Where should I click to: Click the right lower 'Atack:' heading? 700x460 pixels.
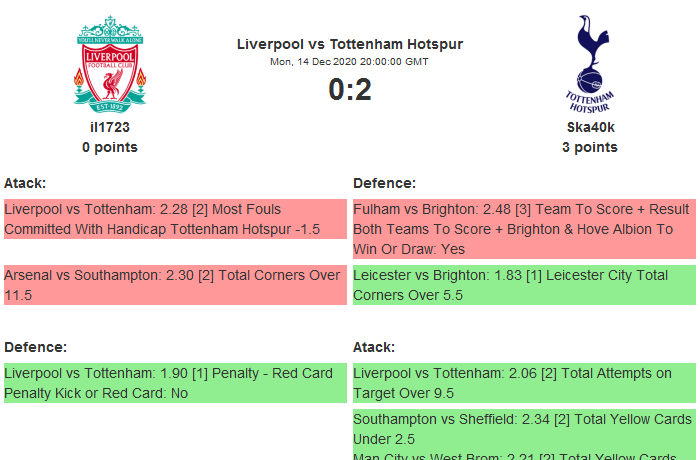coord(374,347)
